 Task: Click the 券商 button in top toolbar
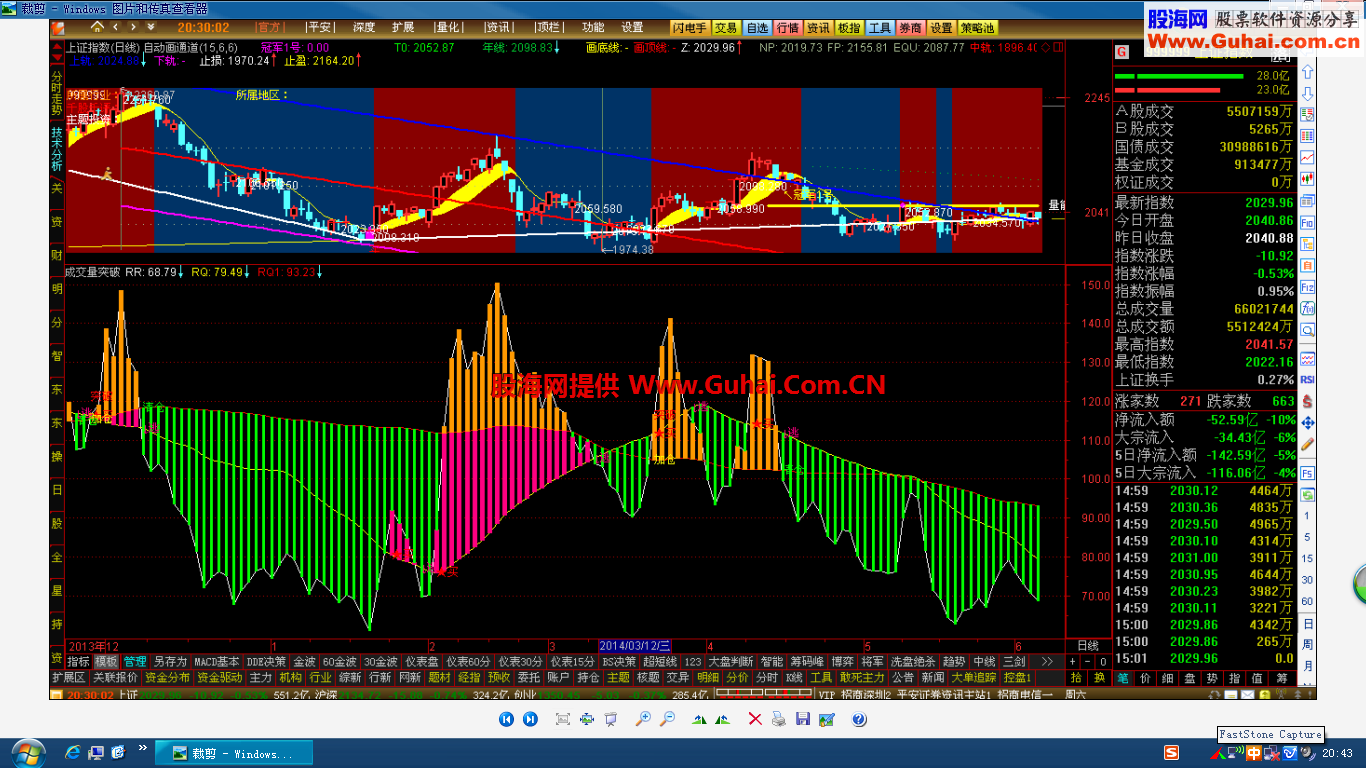tap(910, 28)
